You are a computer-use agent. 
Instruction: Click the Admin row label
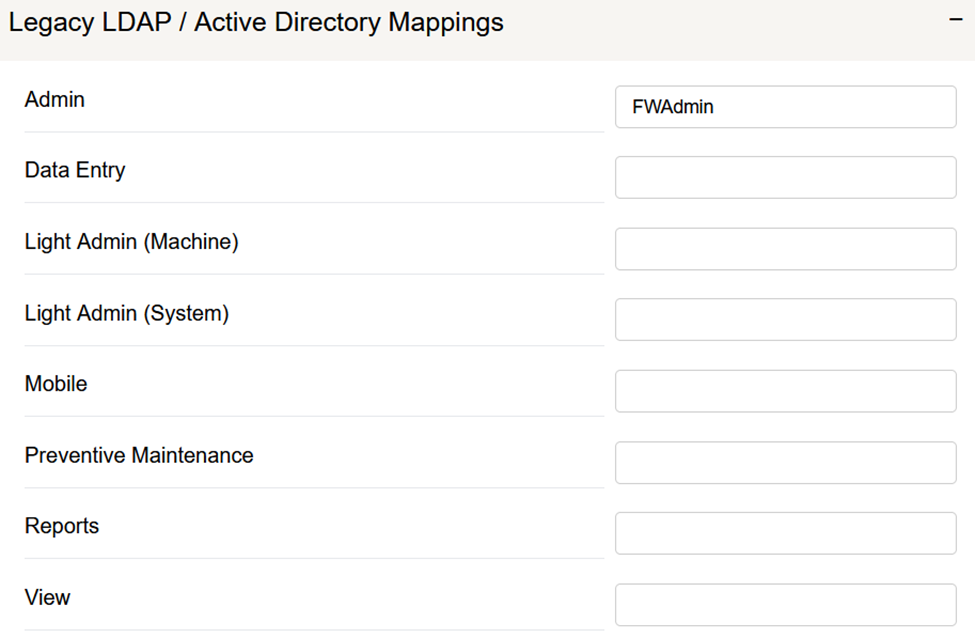[x=55, y=100]
